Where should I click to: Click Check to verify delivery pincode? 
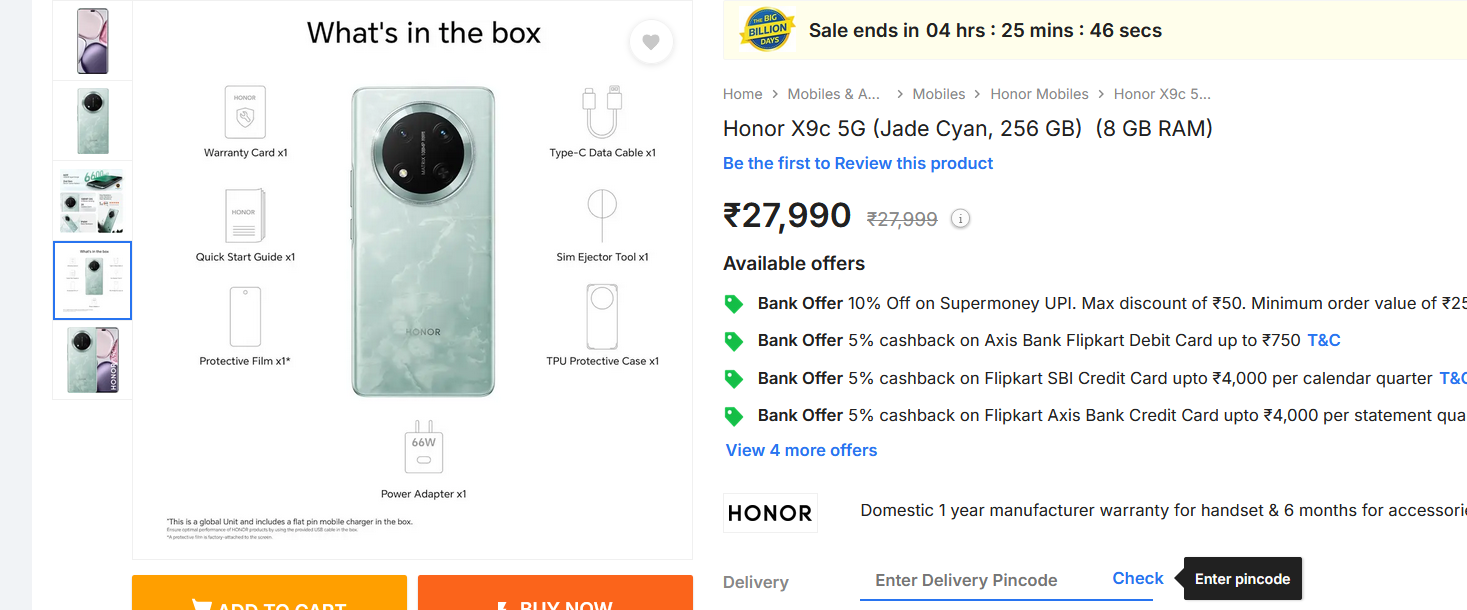pos(1137,578)
